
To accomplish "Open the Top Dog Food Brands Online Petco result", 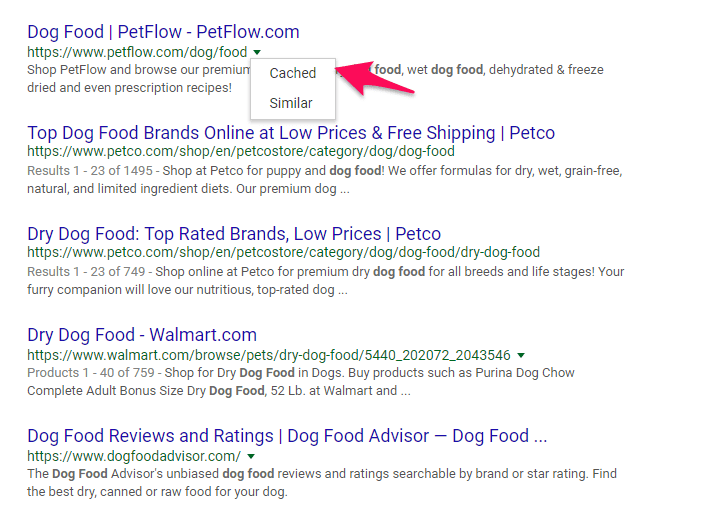I will click(291, 133).
